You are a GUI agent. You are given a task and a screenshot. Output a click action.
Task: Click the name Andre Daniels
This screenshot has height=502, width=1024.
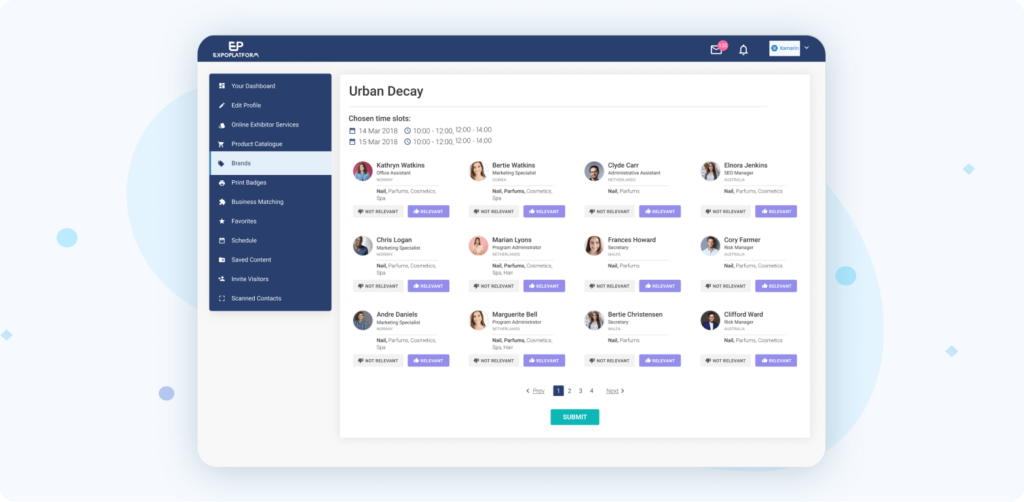click(396, 314)
